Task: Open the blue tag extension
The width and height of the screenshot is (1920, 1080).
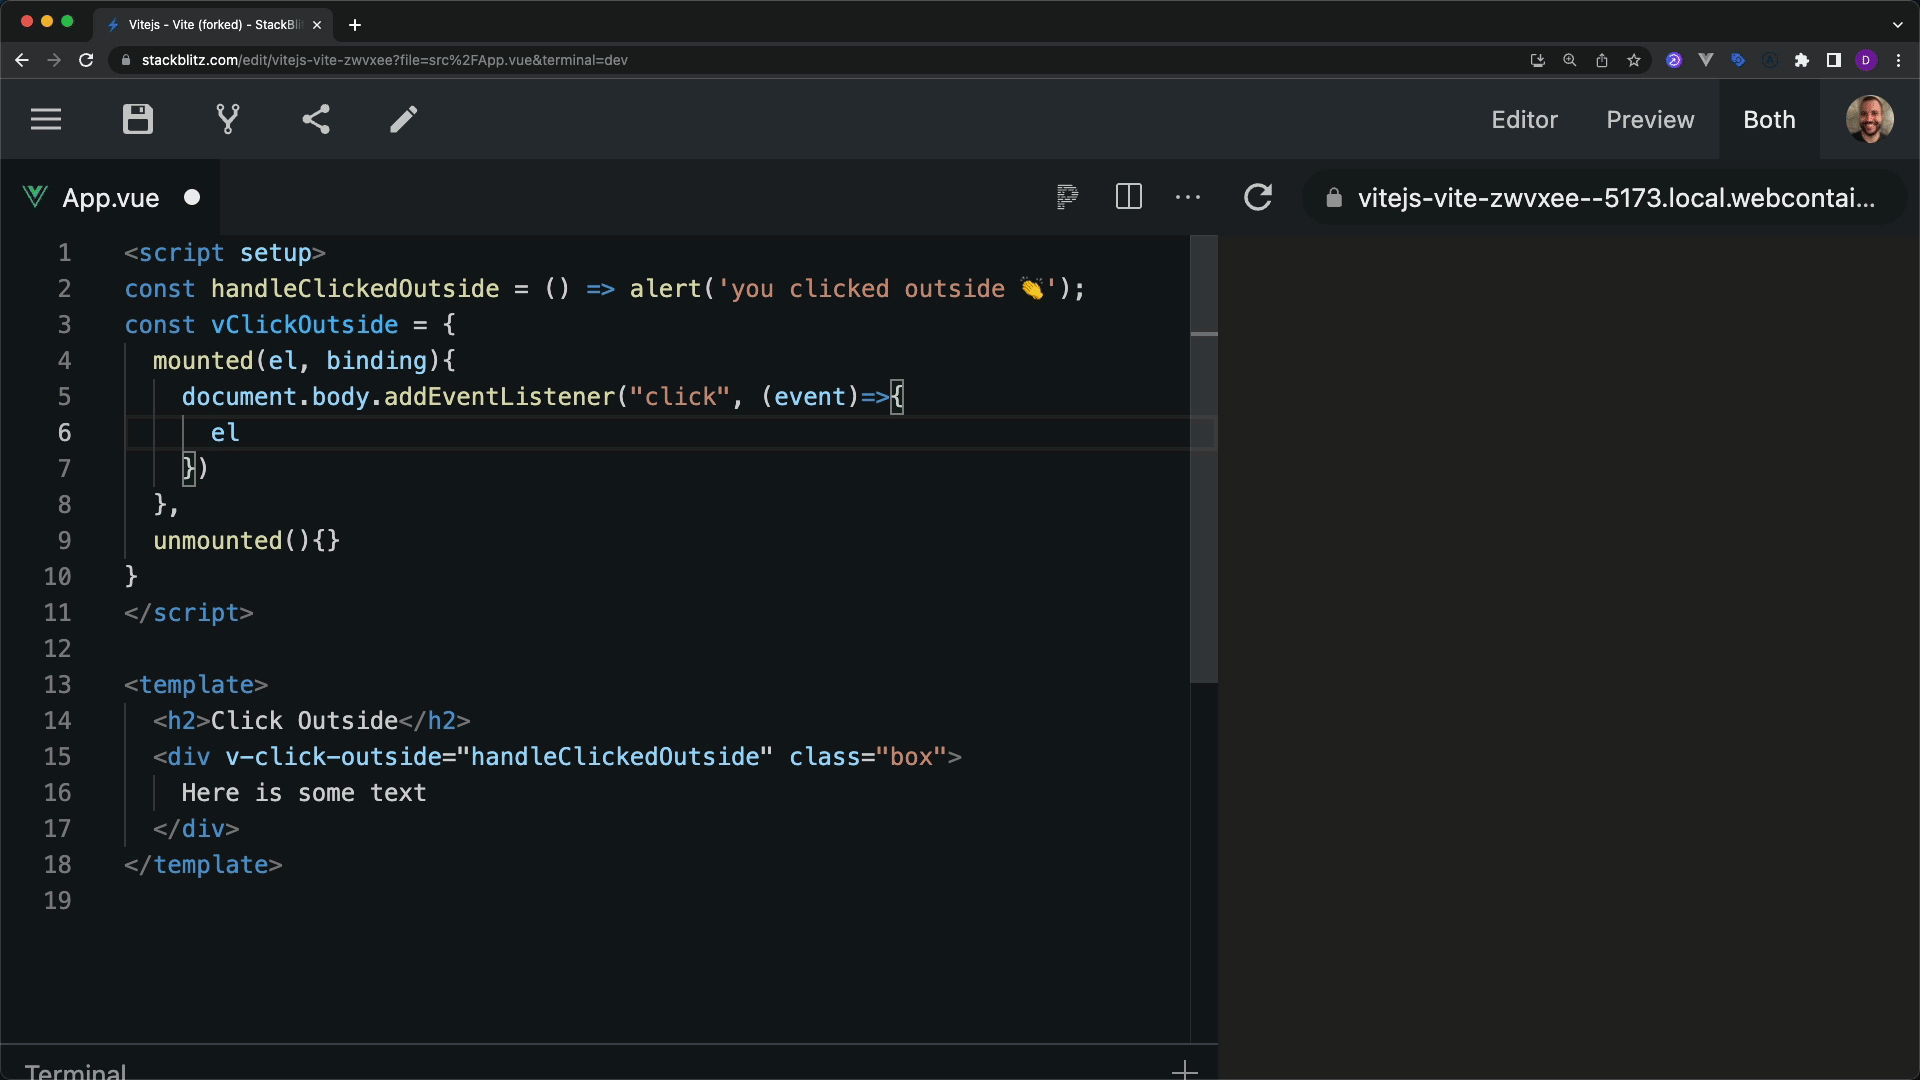Action: 1738,60
